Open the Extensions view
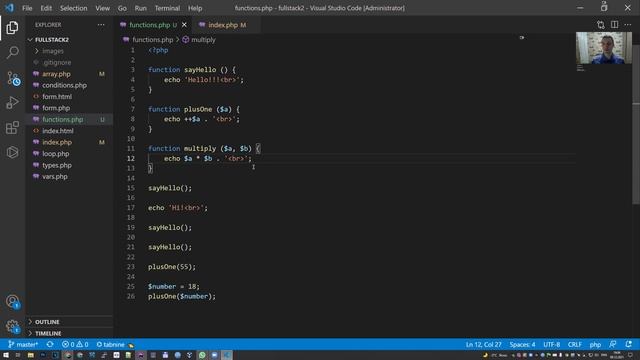This screenshot has width=640, height=360. [12, 127]
